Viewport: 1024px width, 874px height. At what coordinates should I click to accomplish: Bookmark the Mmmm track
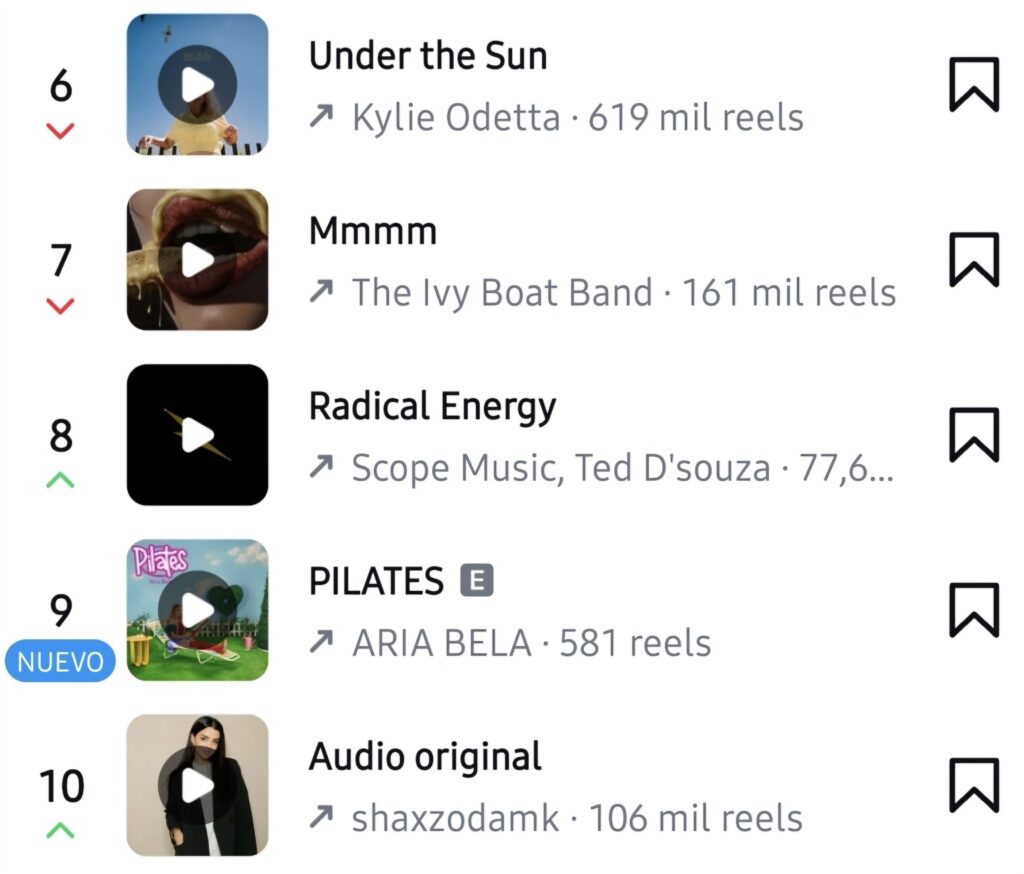click(x=974, y=259)
